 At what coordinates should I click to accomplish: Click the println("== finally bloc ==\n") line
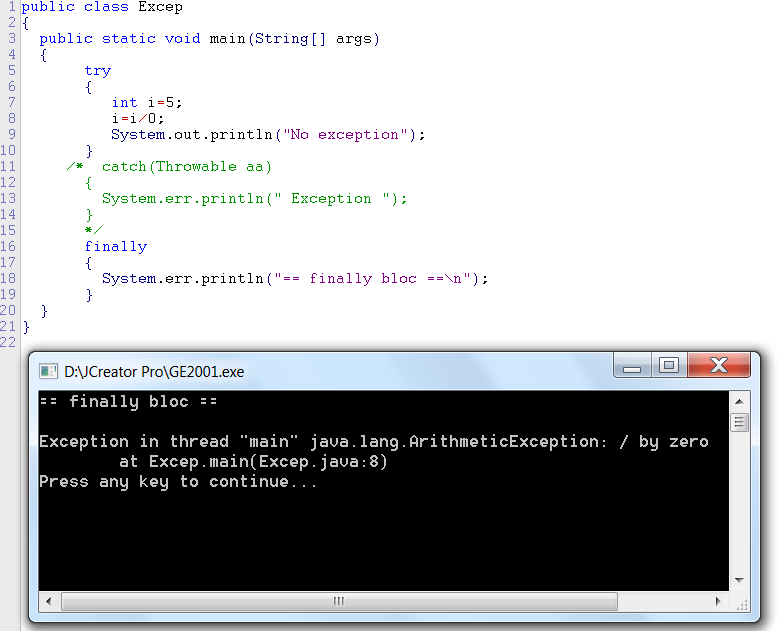[295, 278]
